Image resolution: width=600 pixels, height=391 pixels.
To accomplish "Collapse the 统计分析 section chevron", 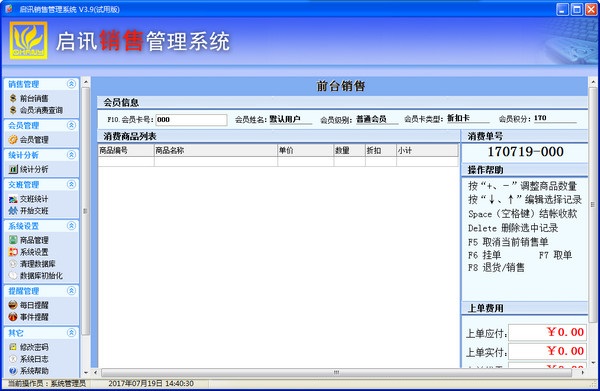I will point(72,155).
